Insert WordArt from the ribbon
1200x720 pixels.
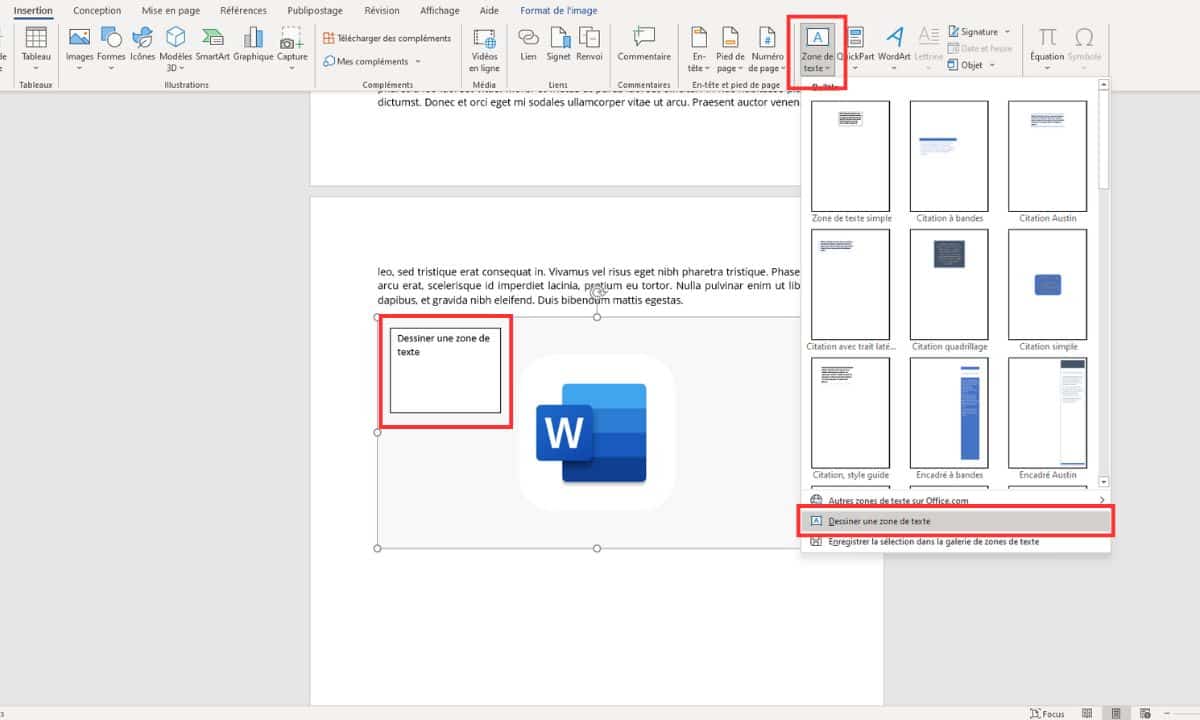tap(894, 48)
